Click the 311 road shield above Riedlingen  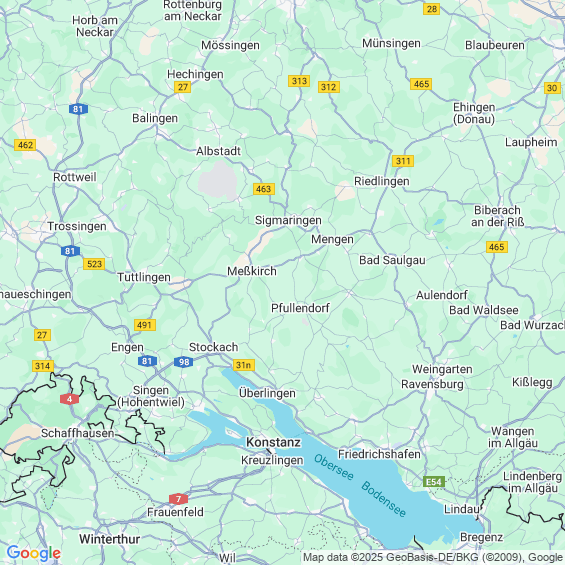pyautogui.click(x=403, y=161)
